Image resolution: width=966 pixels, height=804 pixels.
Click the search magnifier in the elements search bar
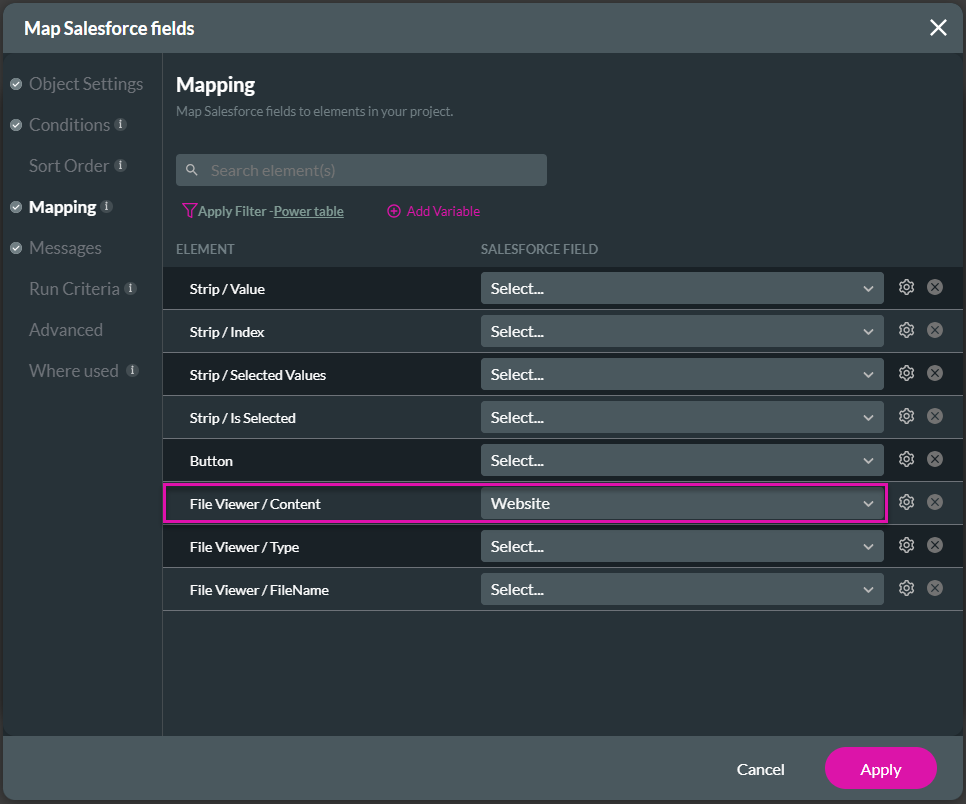(x=192, y=170)
